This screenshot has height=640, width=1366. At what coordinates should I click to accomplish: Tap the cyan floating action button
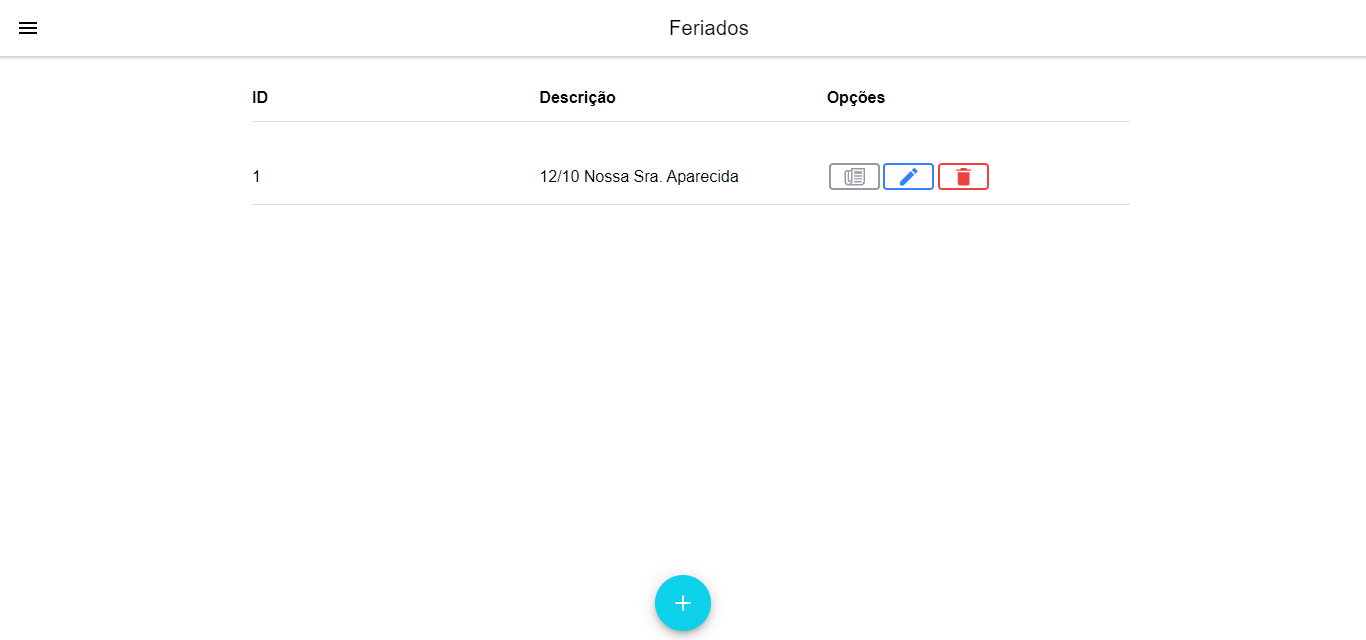[683, 603]
